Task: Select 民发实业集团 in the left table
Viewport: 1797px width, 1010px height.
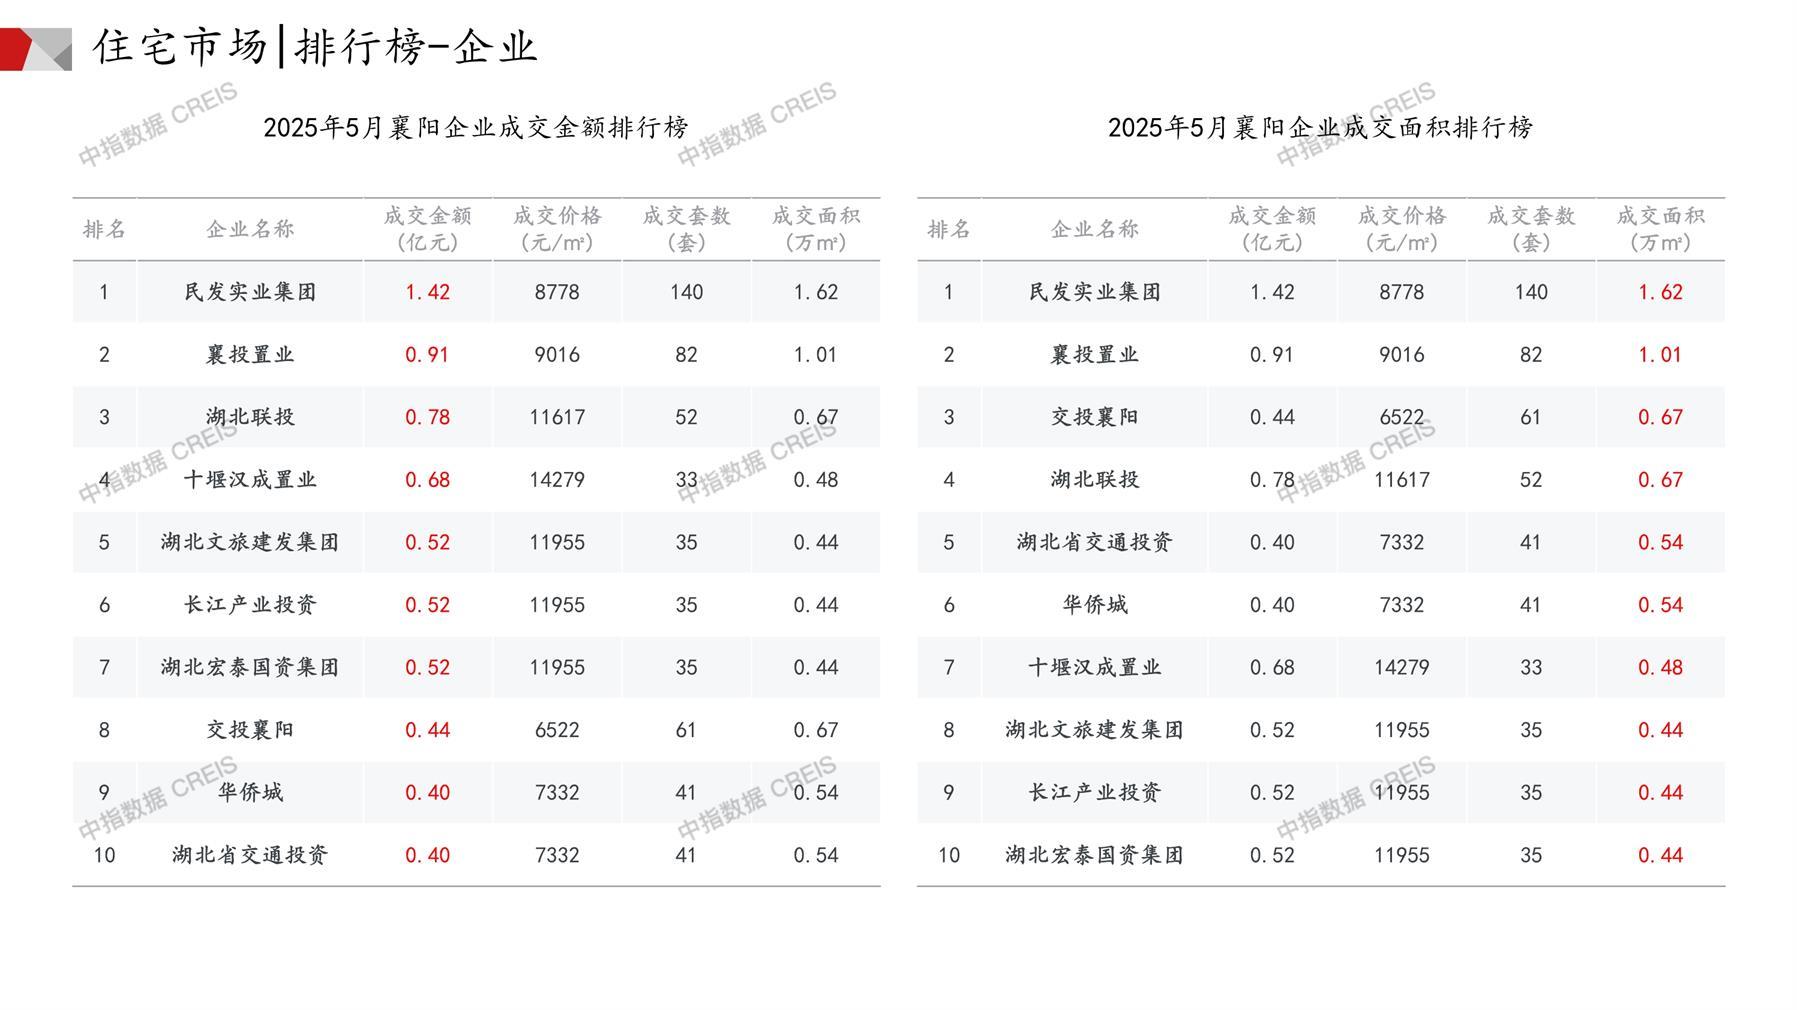Action: [x=250, y=292]
